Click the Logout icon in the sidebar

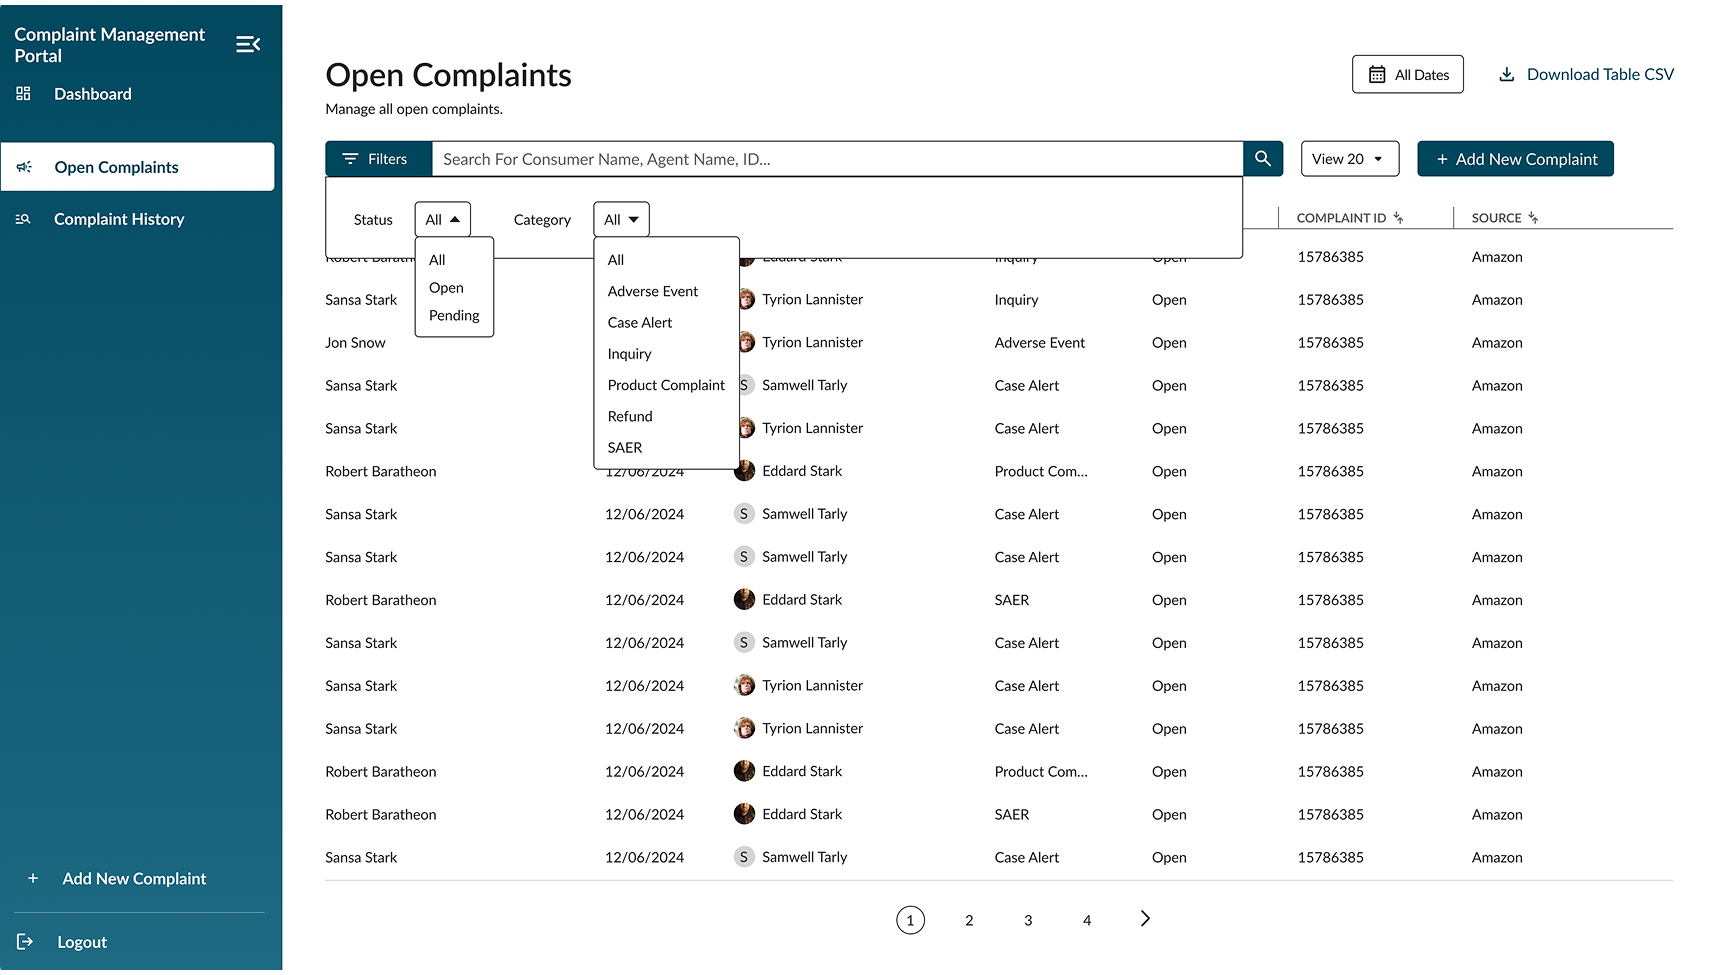click(x=25, y=942)
